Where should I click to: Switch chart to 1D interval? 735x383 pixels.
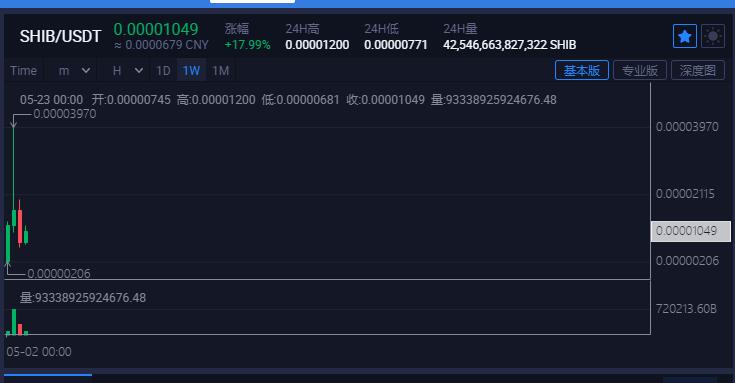(163, 71)
